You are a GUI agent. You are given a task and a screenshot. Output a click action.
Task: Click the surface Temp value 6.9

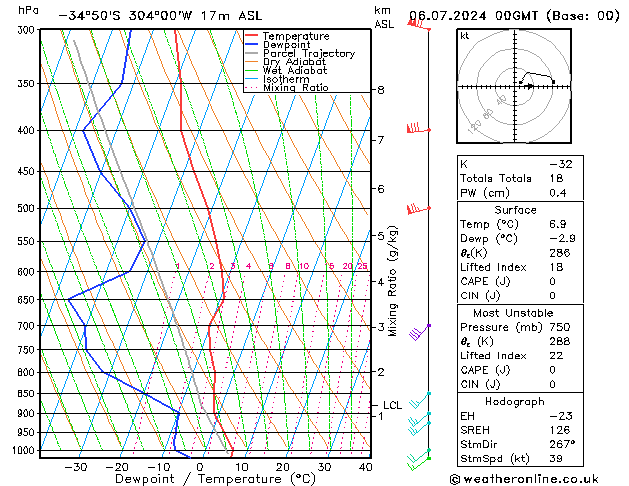(x=558, y=224)
